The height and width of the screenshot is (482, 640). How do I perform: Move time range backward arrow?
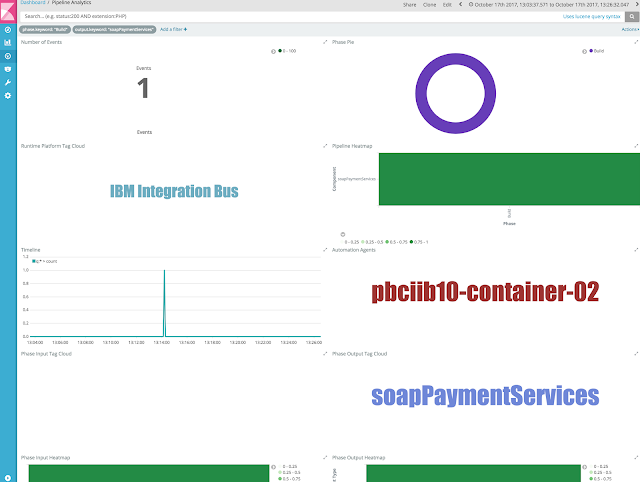click(x=460, y=4)
